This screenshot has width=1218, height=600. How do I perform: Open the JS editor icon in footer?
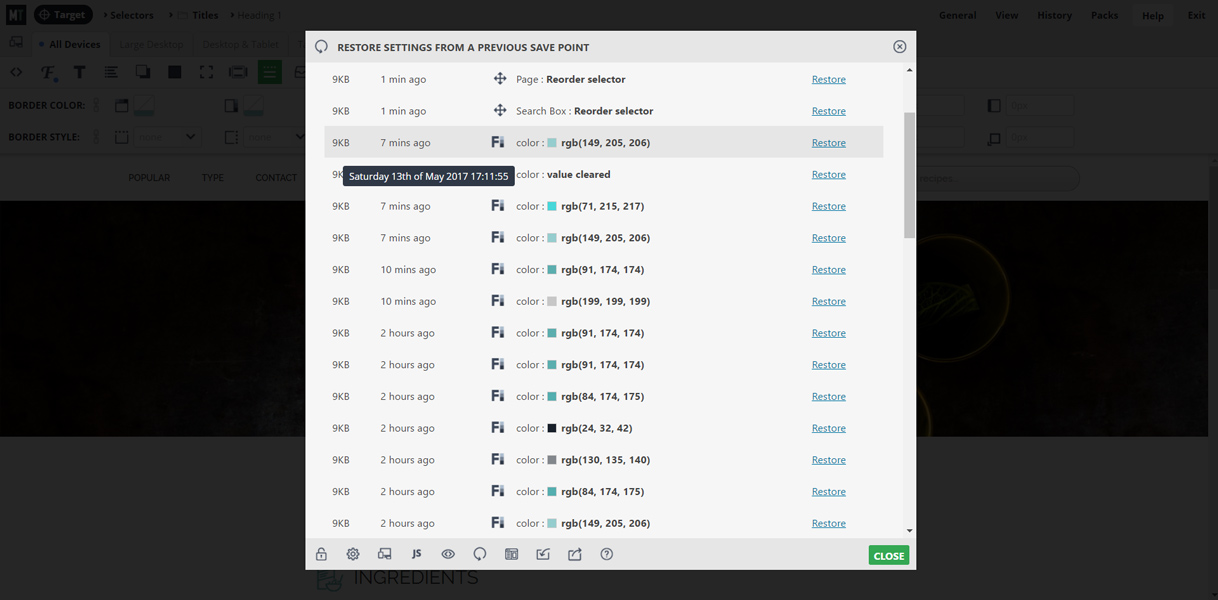(x=417, y=554)
